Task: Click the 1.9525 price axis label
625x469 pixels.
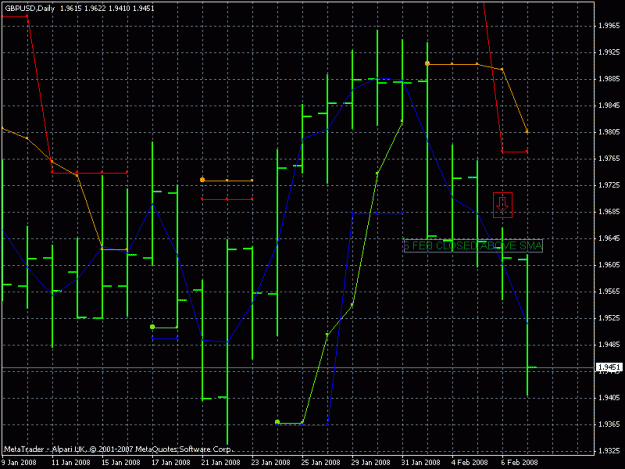Action: tap(609, 318)
